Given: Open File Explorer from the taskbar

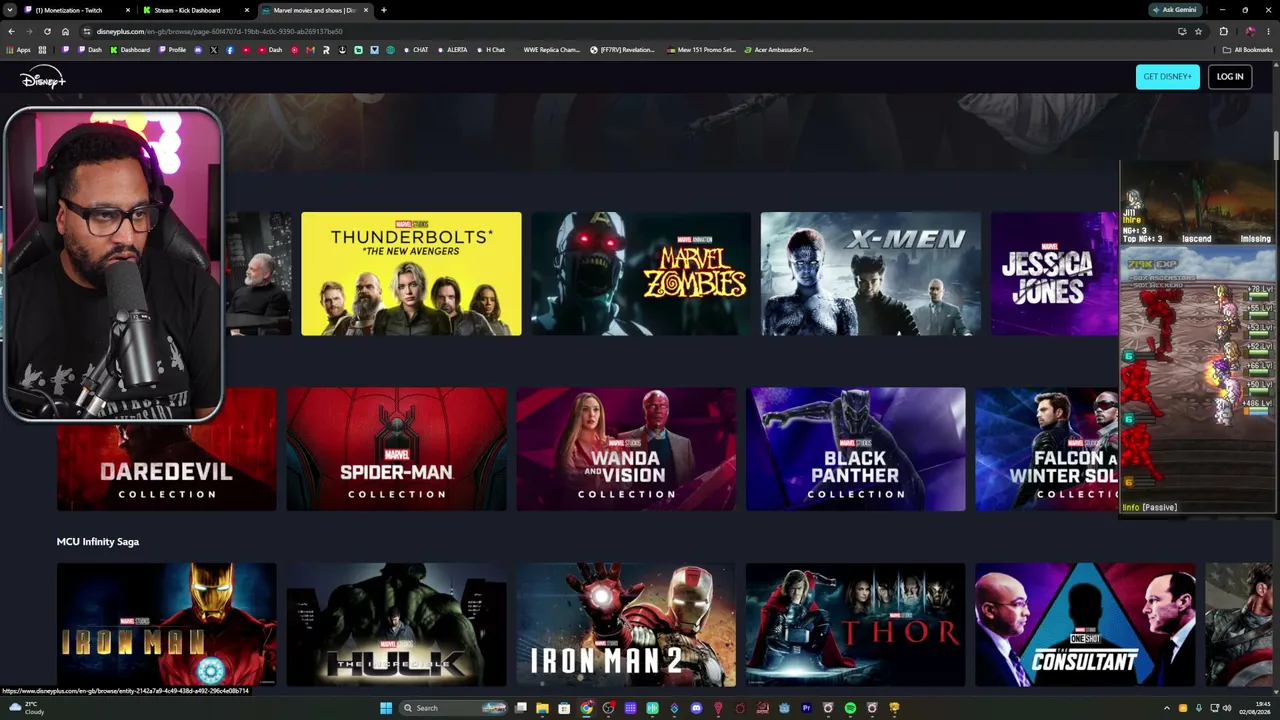Looking at the screenshot, I should tap(542, 708).
